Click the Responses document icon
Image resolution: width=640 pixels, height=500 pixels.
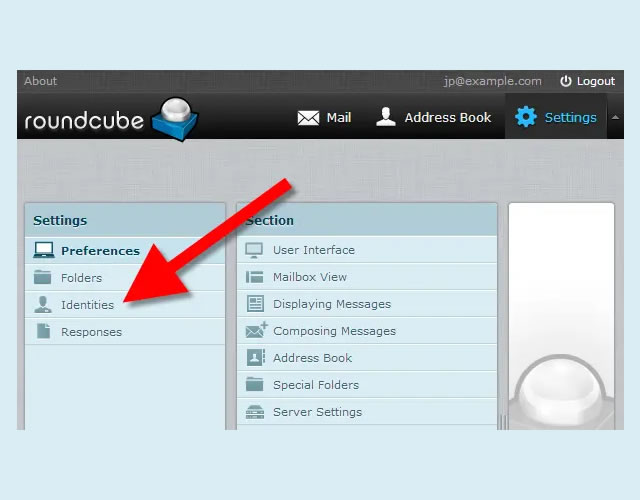[x=43, y=332]
